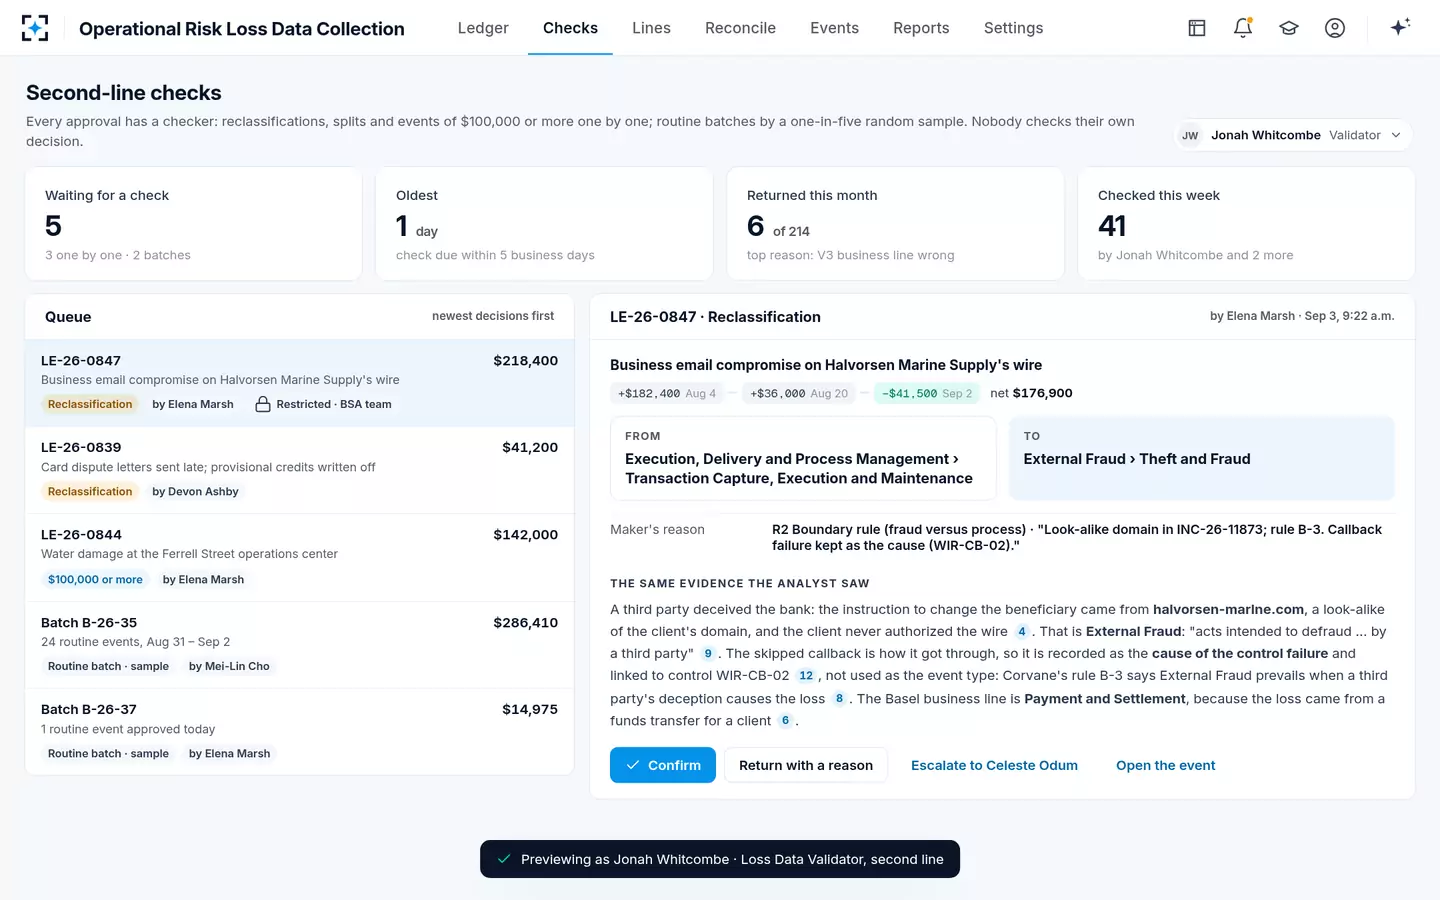
Task: Open Batch B-26-37 in the queue
Action: [x=300, y=731]
